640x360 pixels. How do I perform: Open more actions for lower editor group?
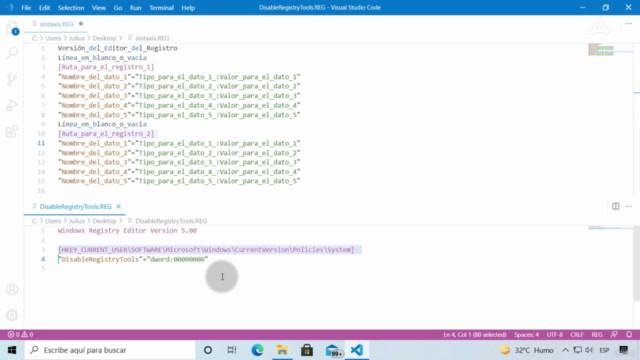click(x=629, y=206)
